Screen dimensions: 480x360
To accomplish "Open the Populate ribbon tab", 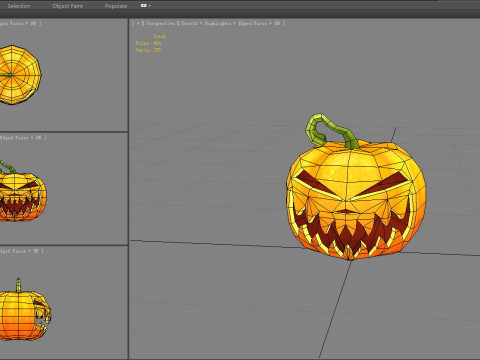I will coord(116,6).
